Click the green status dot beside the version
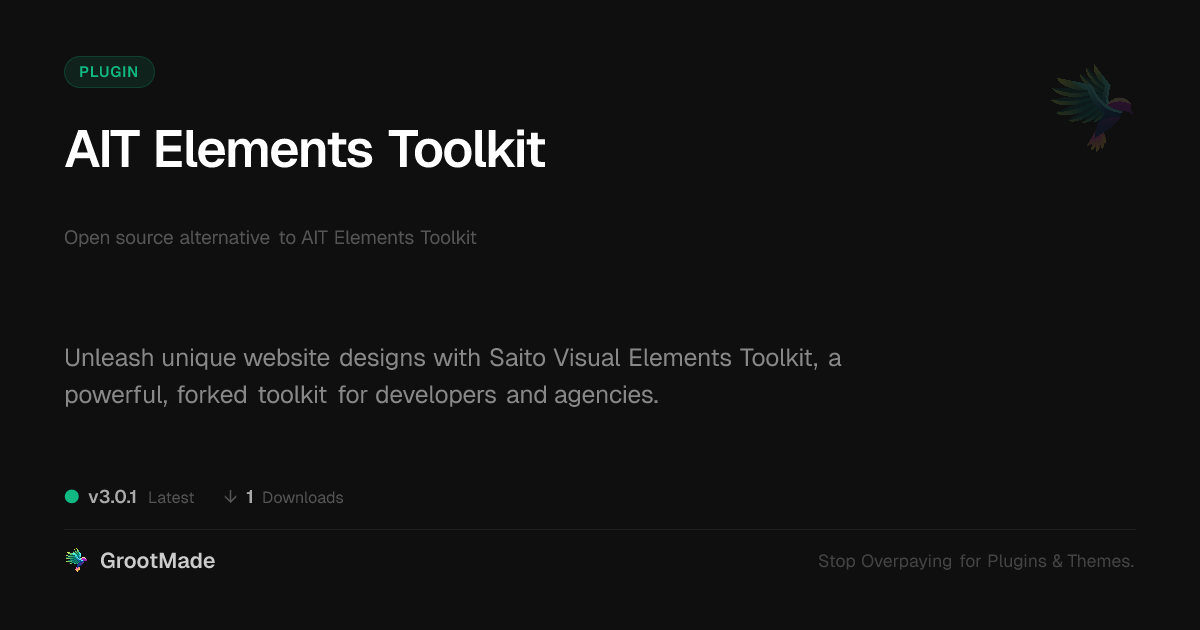This screenshot has width=1200, height=630. 72,496
